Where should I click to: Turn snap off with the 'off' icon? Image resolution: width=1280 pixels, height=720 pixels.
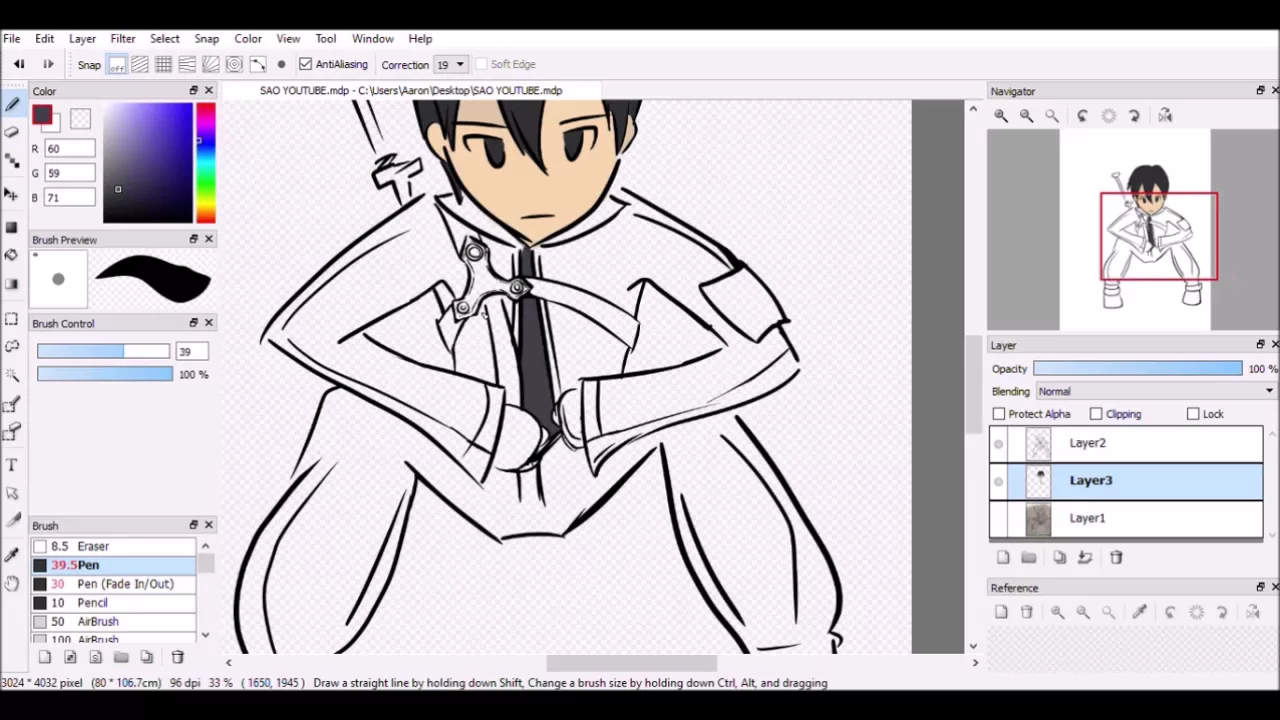tap(117, 64)
